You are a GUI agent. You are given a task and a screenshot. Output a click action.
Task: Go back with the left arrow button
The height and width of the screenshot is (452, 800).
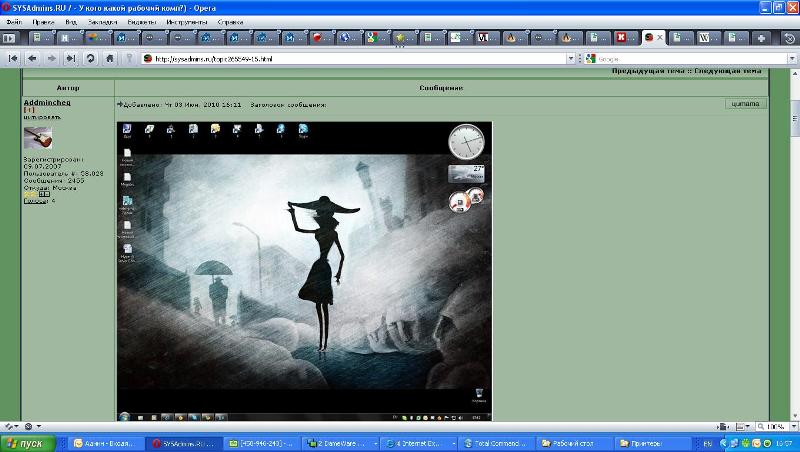point(32,59)
